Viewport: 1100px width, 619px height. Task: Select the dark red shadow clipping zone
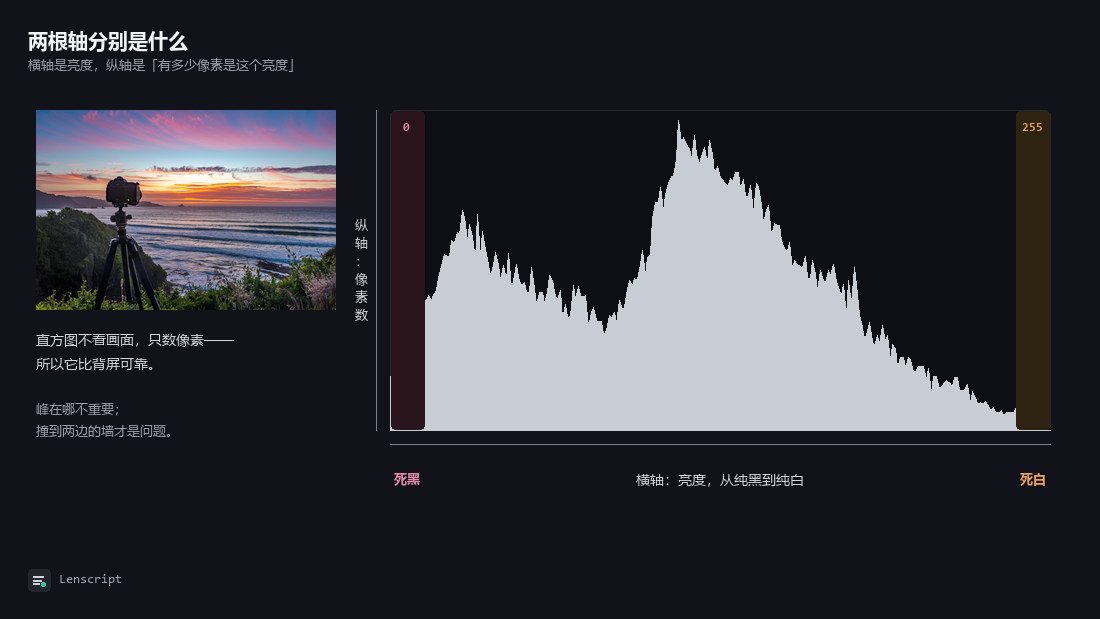click(408, 270)
